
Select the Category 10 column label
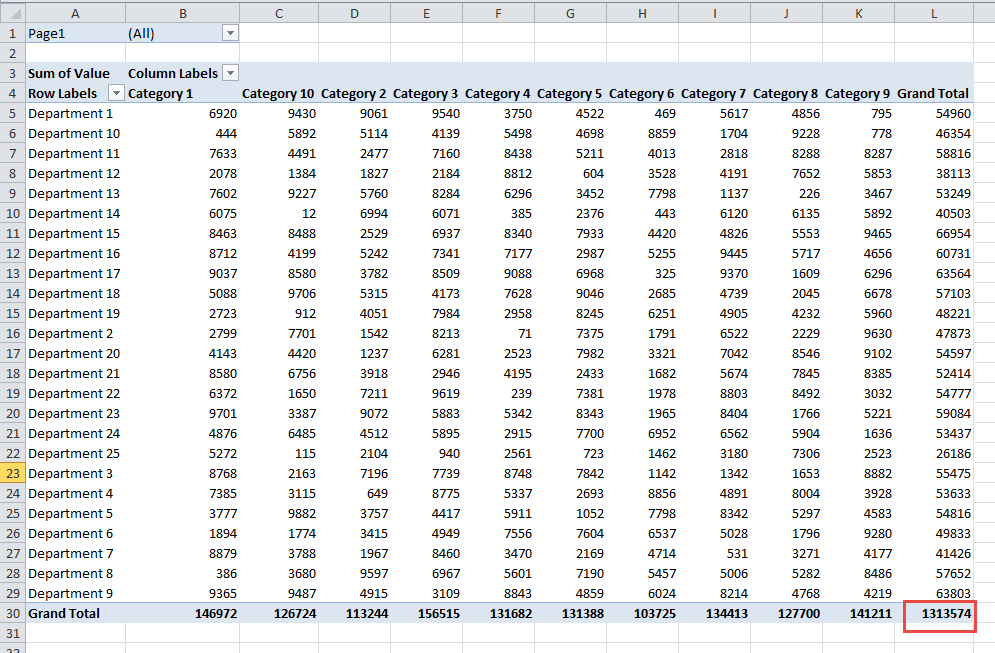point(279,93)
